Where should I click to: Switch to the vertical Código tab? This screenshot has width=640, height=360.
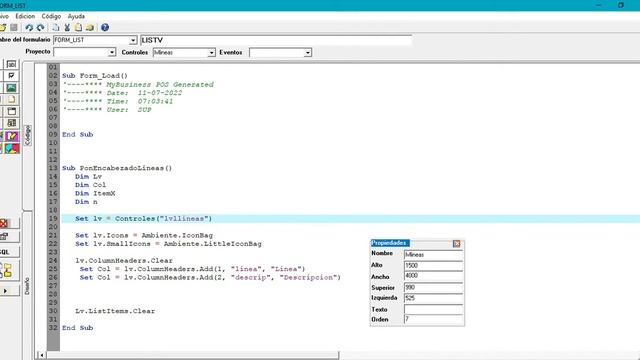[28, 135]
